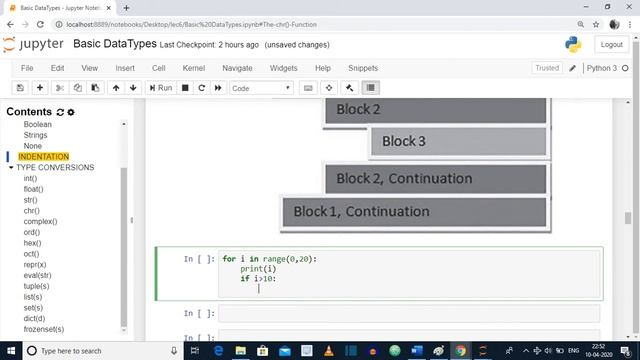Viewport: 640px width, 360px height.
Task: Click the empty second code cell
Action: coord(409,313)
